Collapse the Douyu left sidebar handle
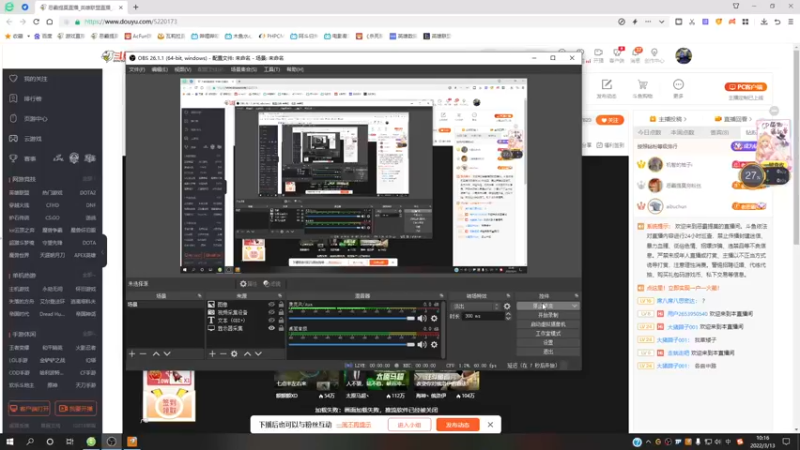 (x=104, y=251)
